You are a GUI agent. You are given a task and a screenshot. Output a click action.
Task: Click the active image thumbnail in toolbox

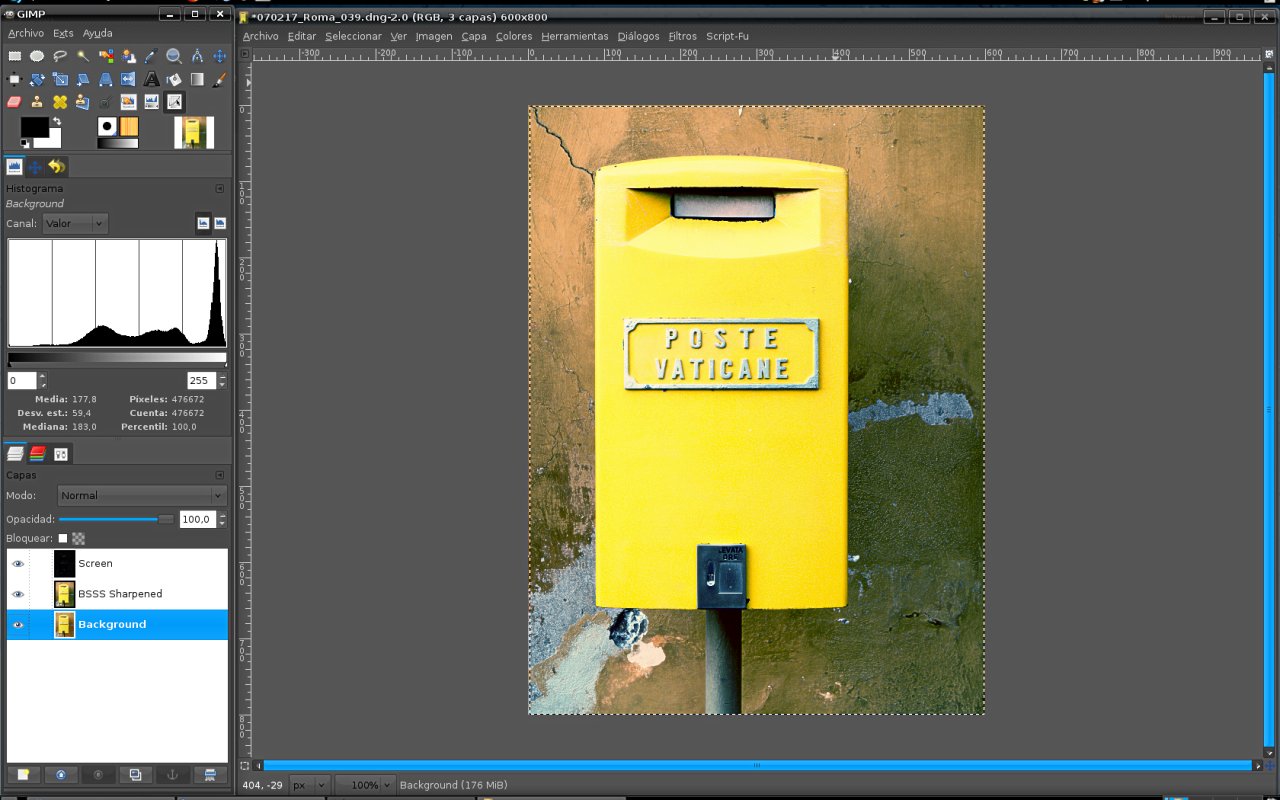click(x=194, y=132)
